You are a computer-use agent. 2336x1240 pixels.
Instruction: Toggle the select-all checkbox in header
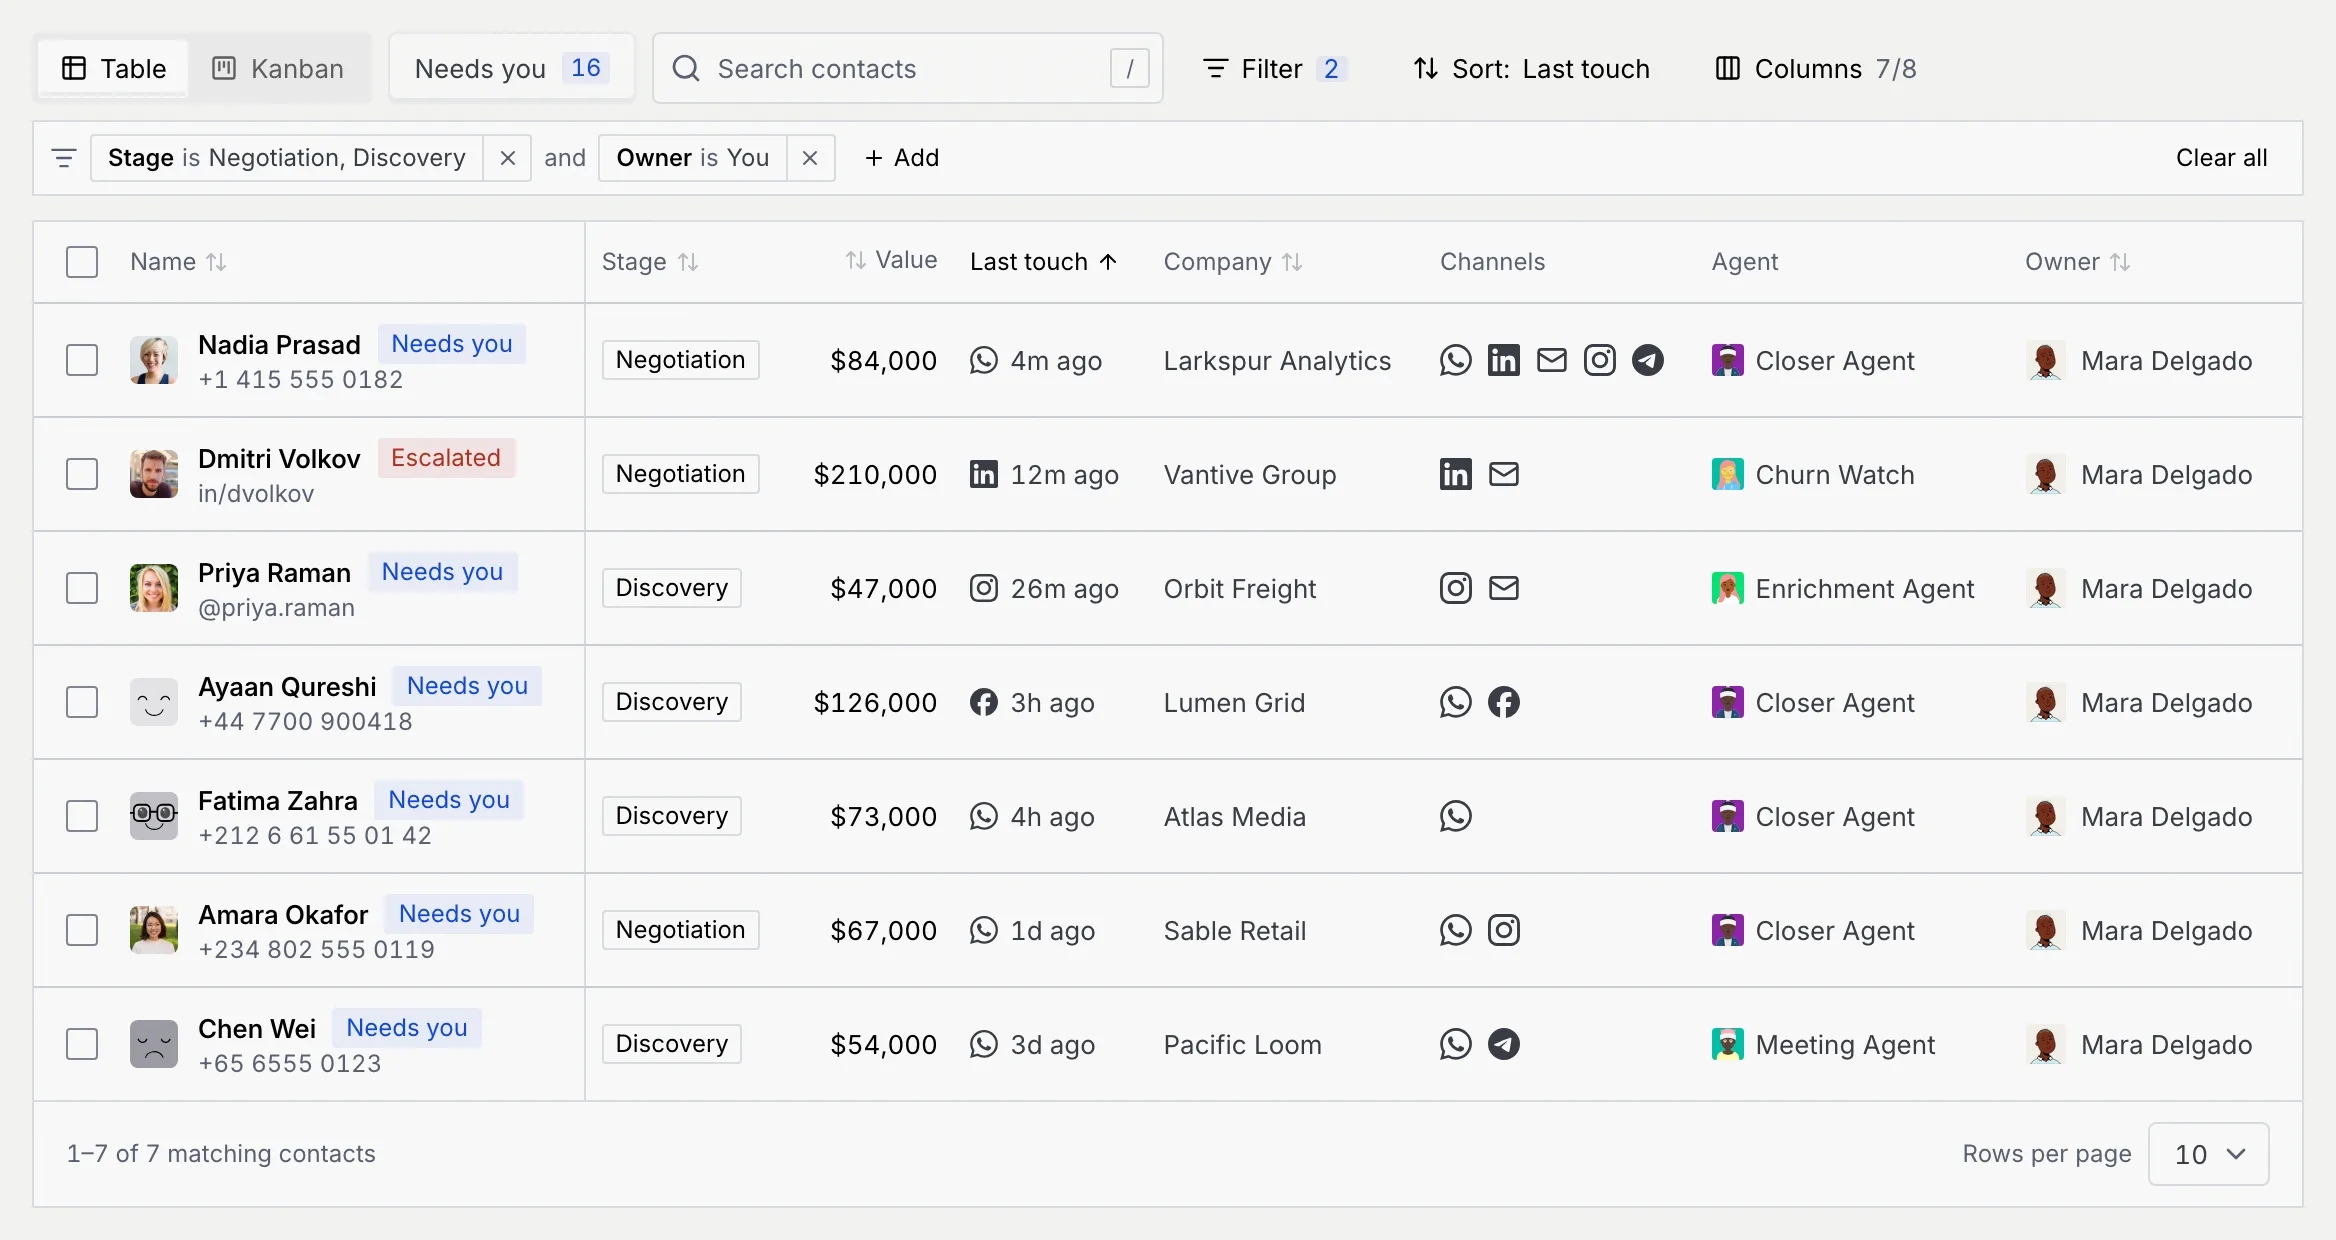coord(82,262)
